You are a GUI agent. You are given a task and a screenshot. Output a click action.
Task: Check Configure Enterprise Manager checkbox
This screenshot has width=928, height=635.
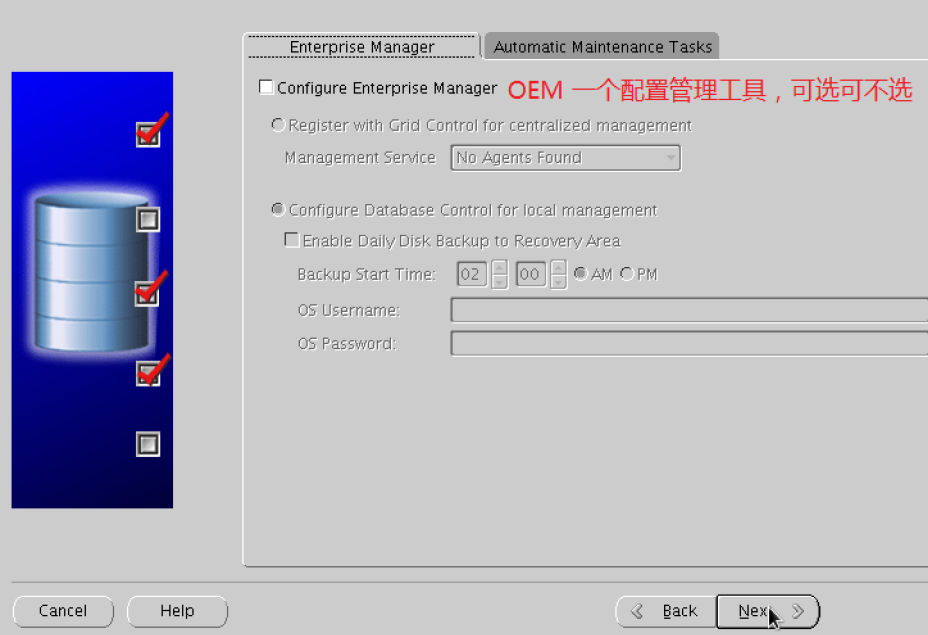[x=266, y=88]
